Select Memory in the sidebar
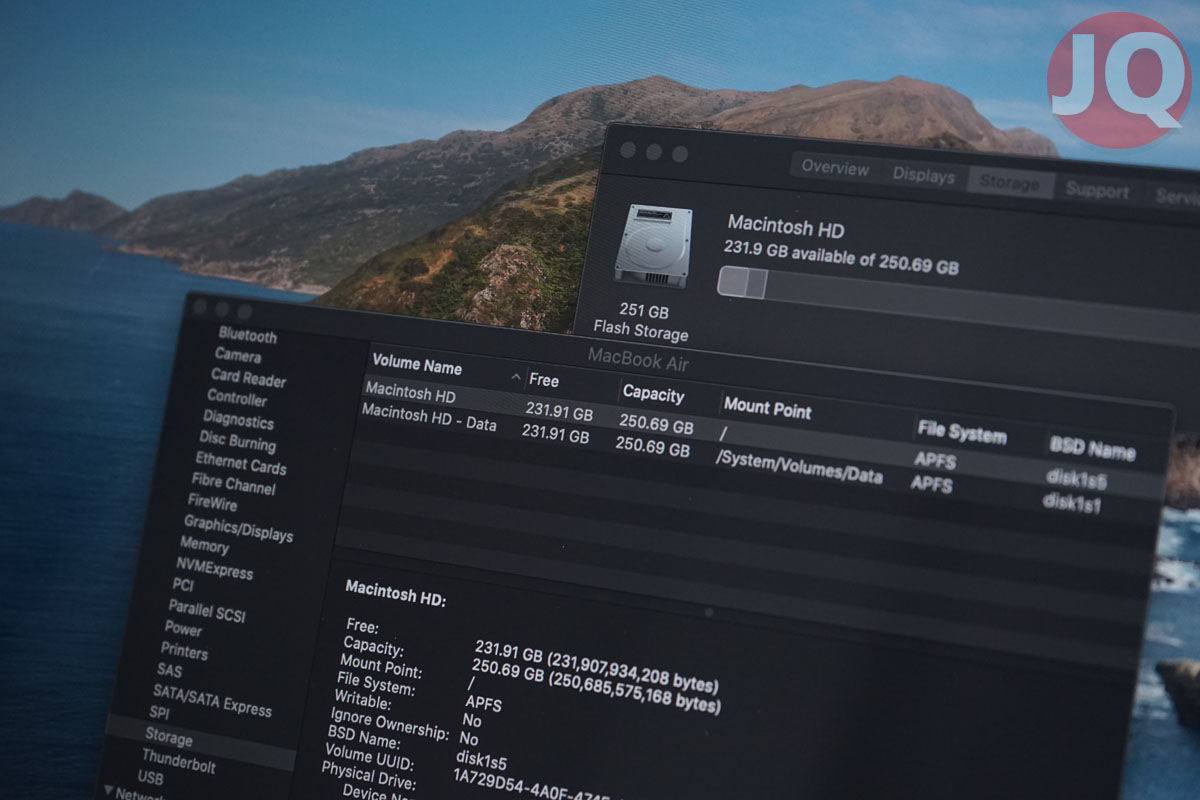Viewport: 1200px width, 800px height. coord(204,545)
